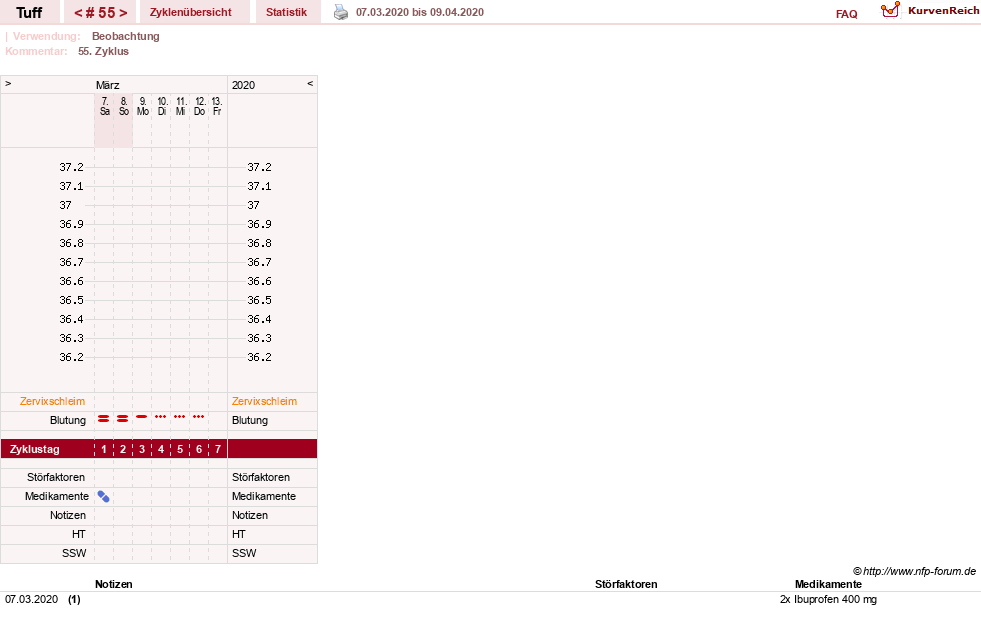This screenshot has height=623, width=981.
Task: Select the '9. Mo' day column header
Action: 143,106
